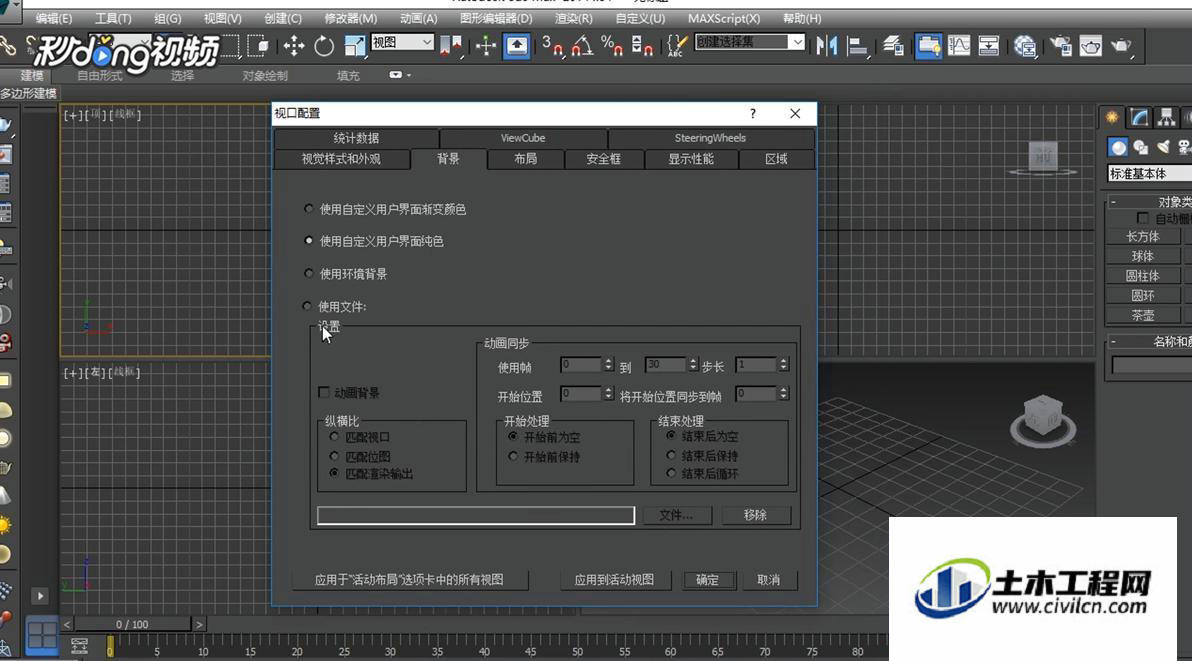
Task: Enable the 动画背景 checkbox
Action: click(324, 393)
